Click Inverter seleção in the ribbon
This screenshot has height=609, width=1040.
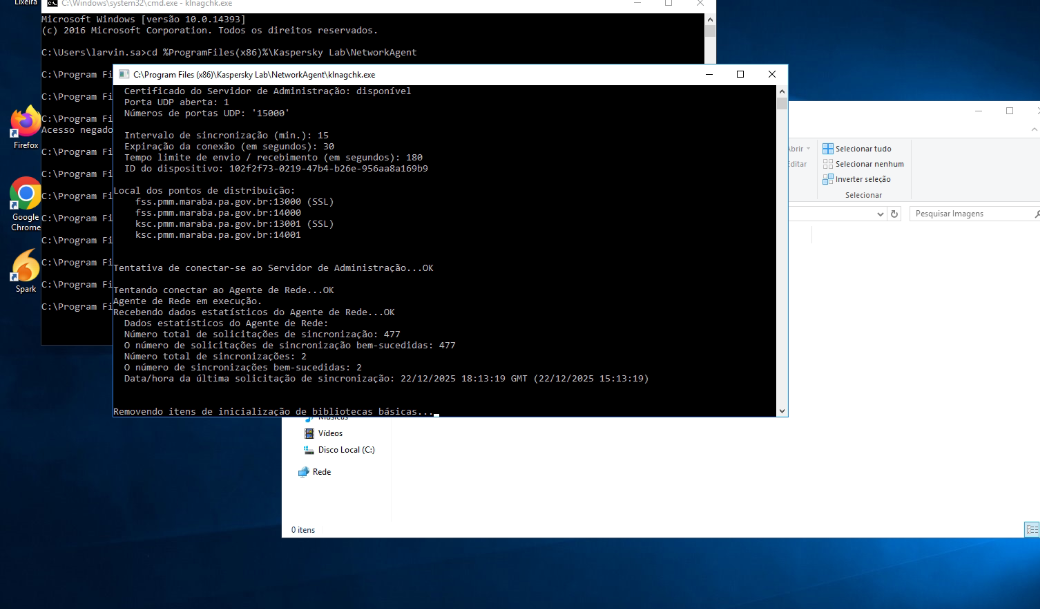click(x=857, y=179)
